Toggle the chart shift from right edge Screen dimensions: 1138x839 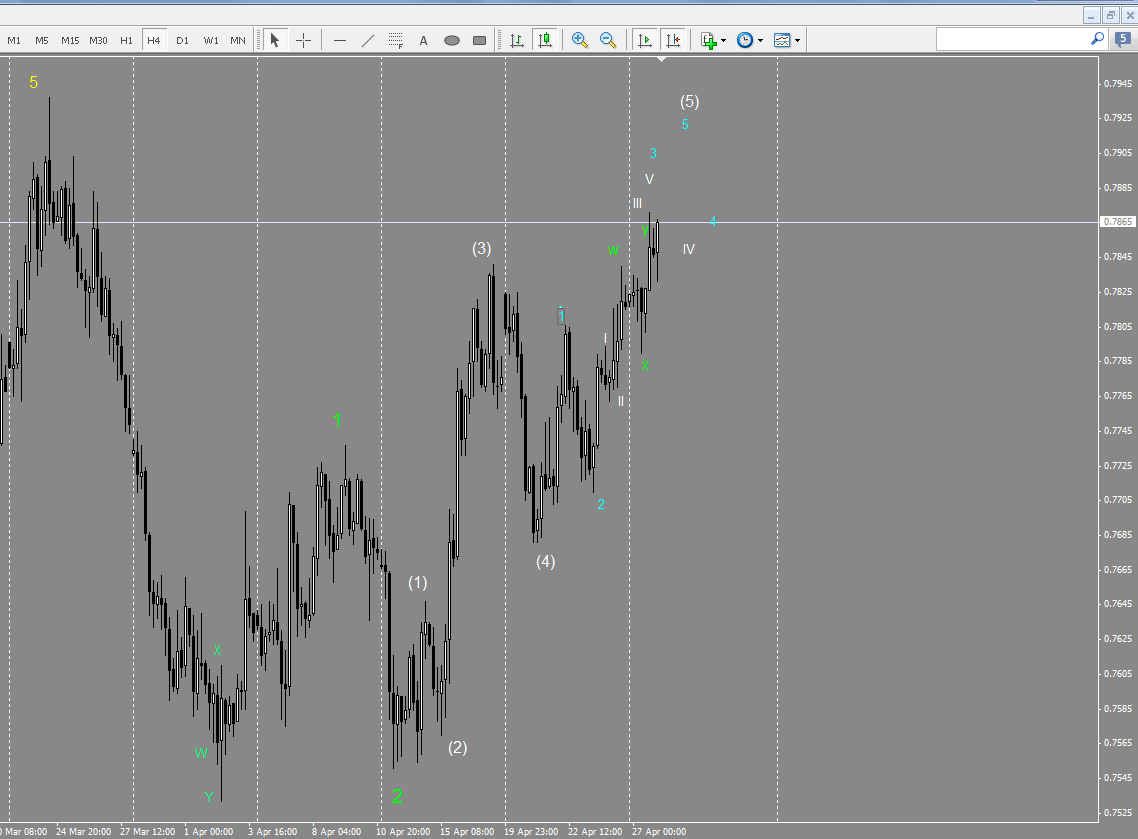point(673,40)
